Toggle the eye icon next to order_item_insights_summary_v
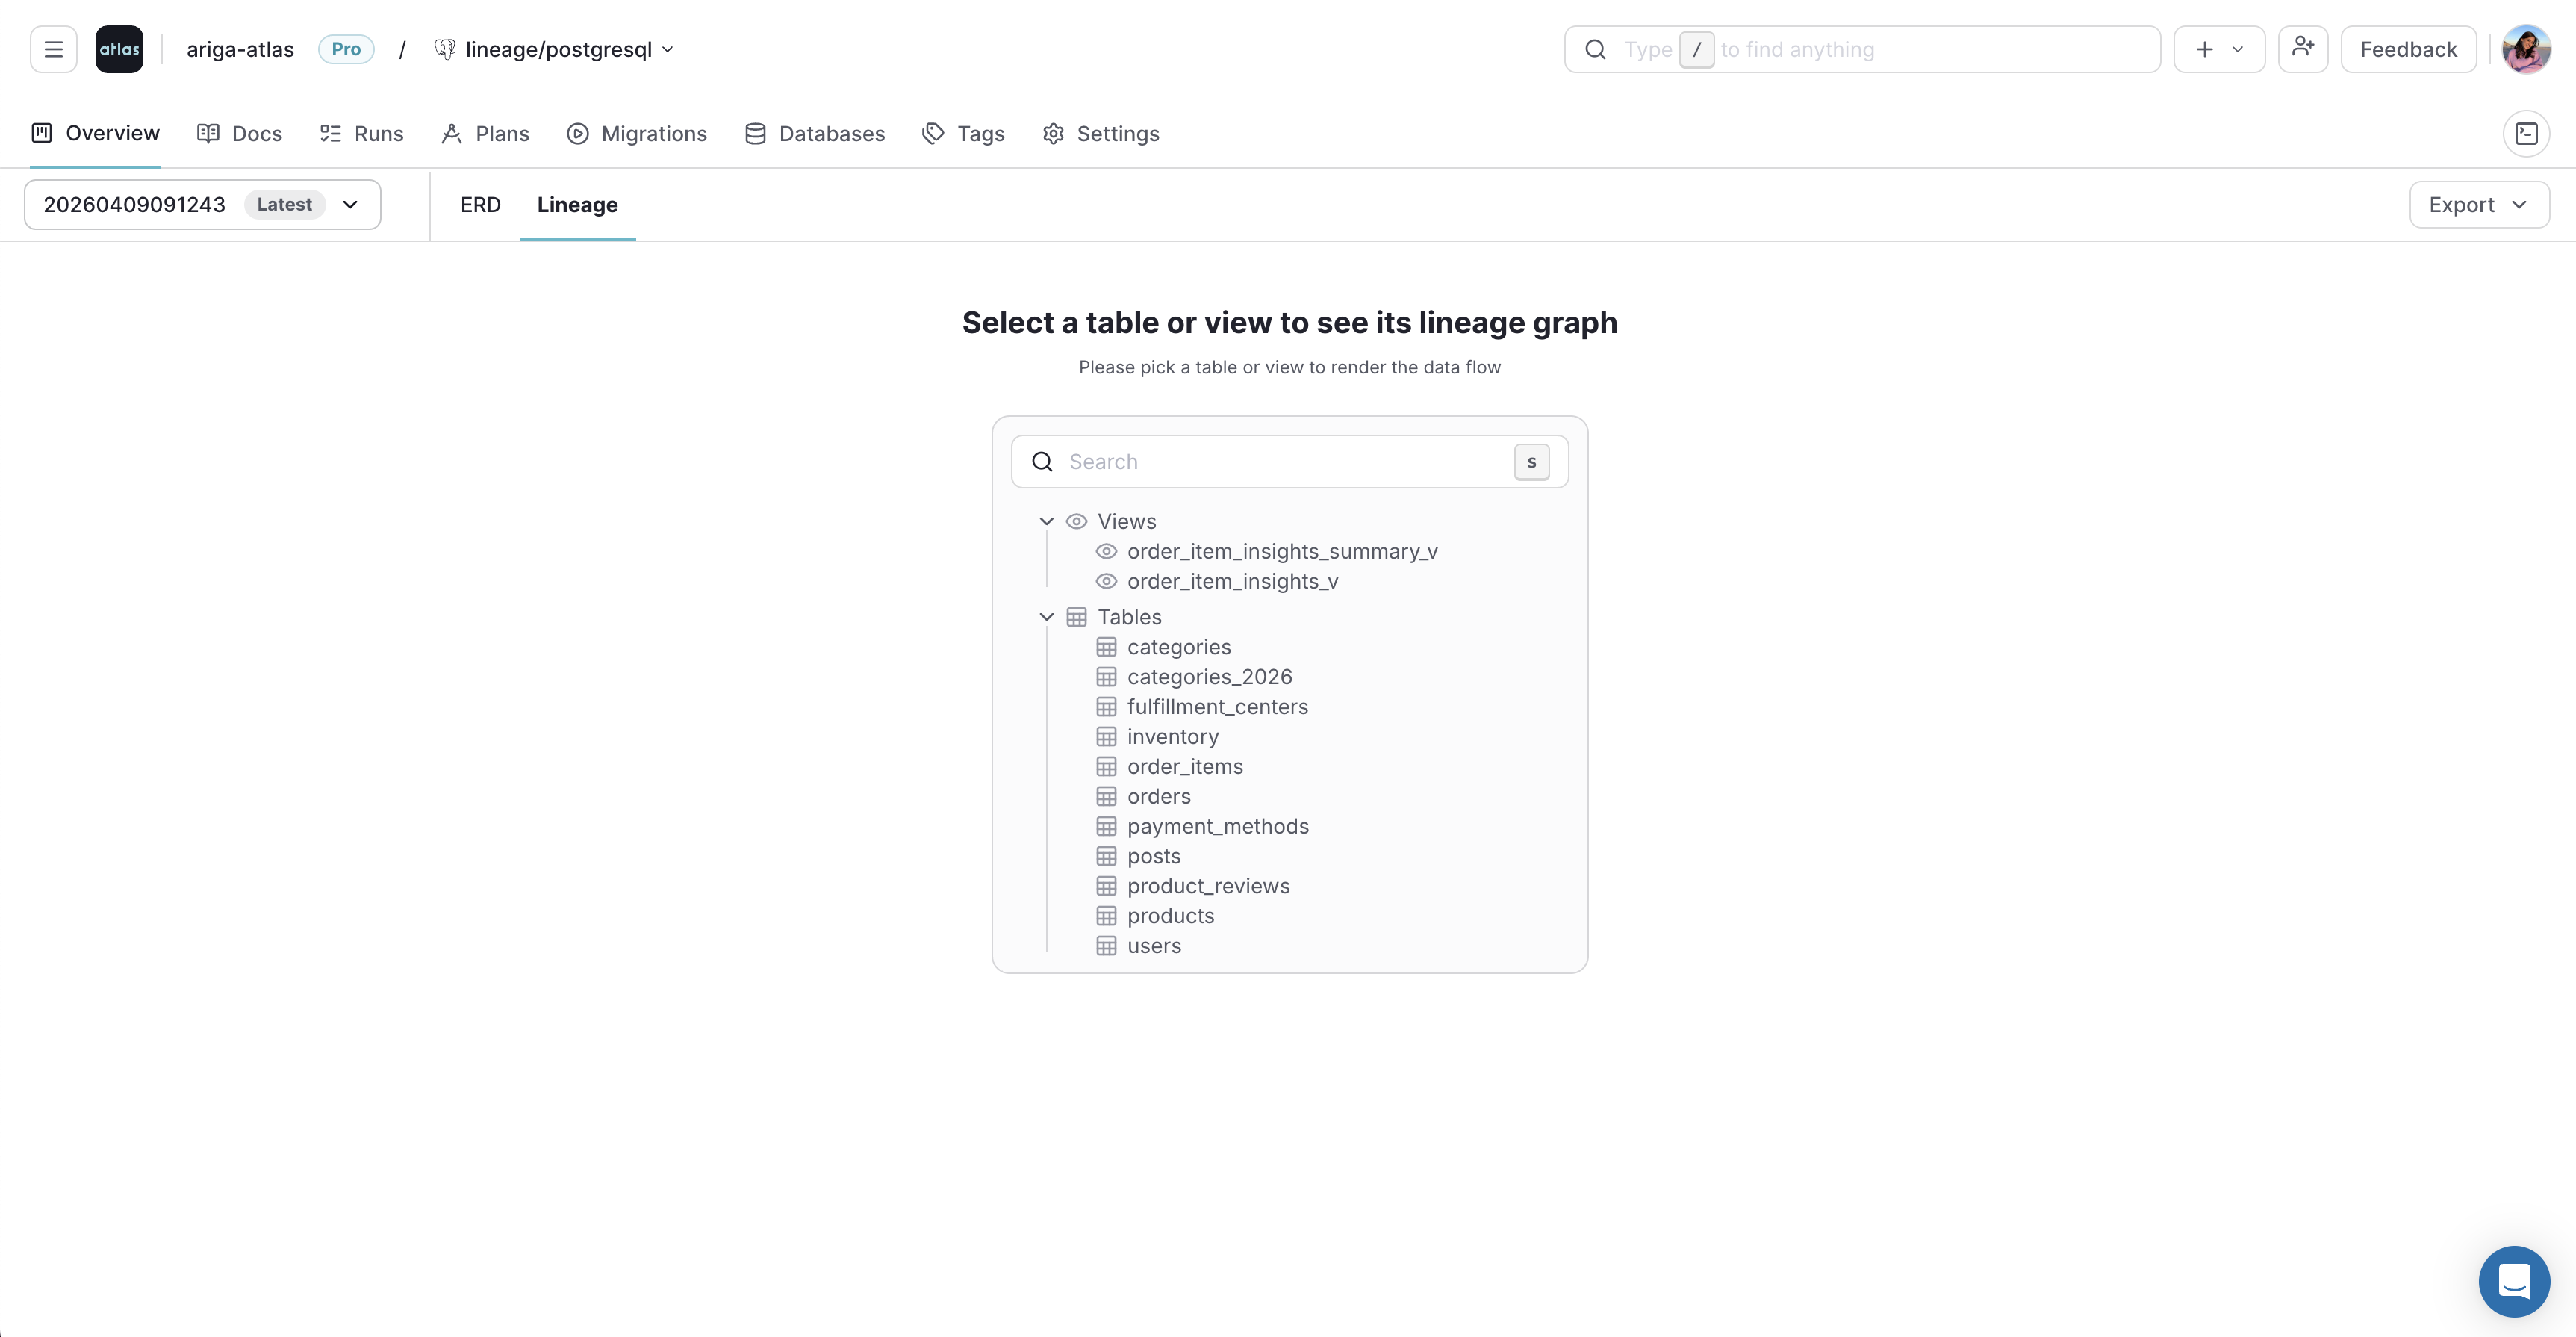Viewport: 2576px width, 1337px height. pos(1107,551)
